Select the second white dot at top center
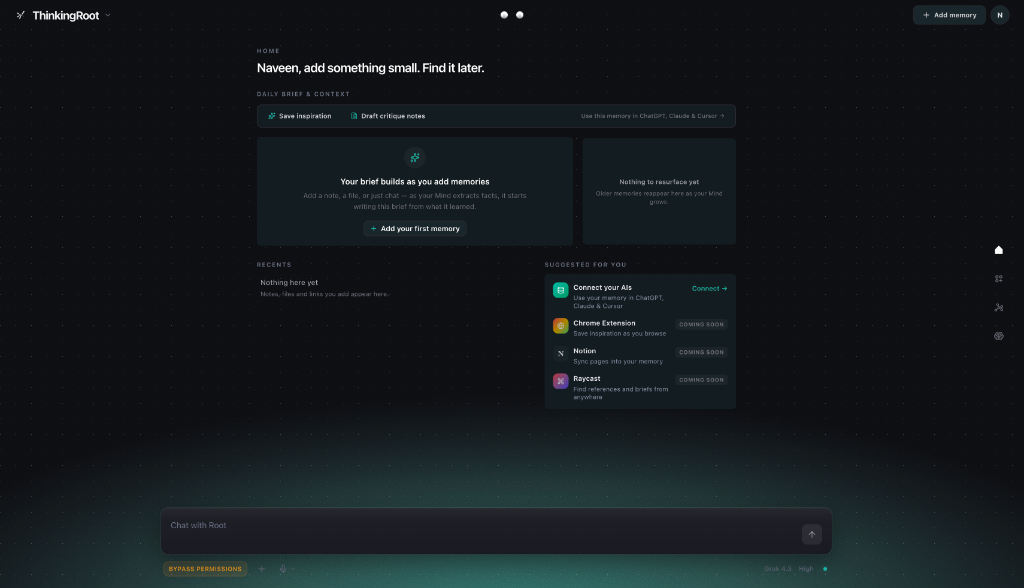1024x588 pixels. [x=520, y=15]
